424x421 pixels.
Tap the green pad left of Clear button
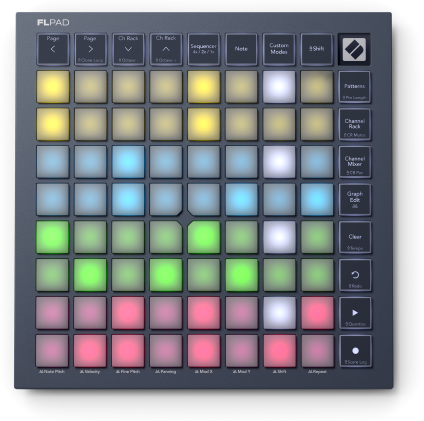pos(317,237)
